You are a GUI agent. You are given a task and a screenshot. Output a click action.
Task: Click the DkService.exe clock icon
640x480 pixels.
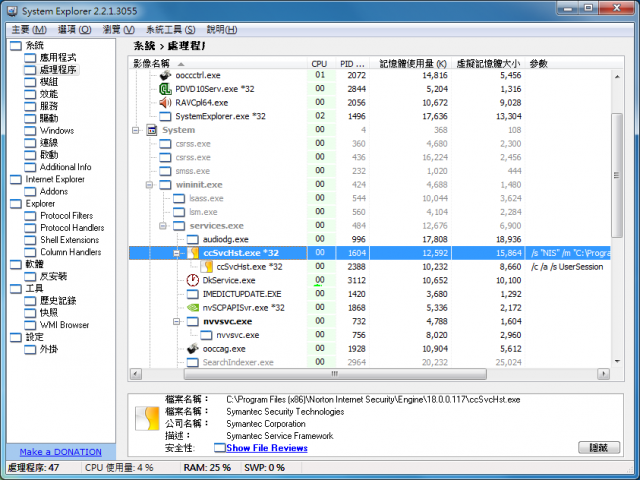[193, 280]
